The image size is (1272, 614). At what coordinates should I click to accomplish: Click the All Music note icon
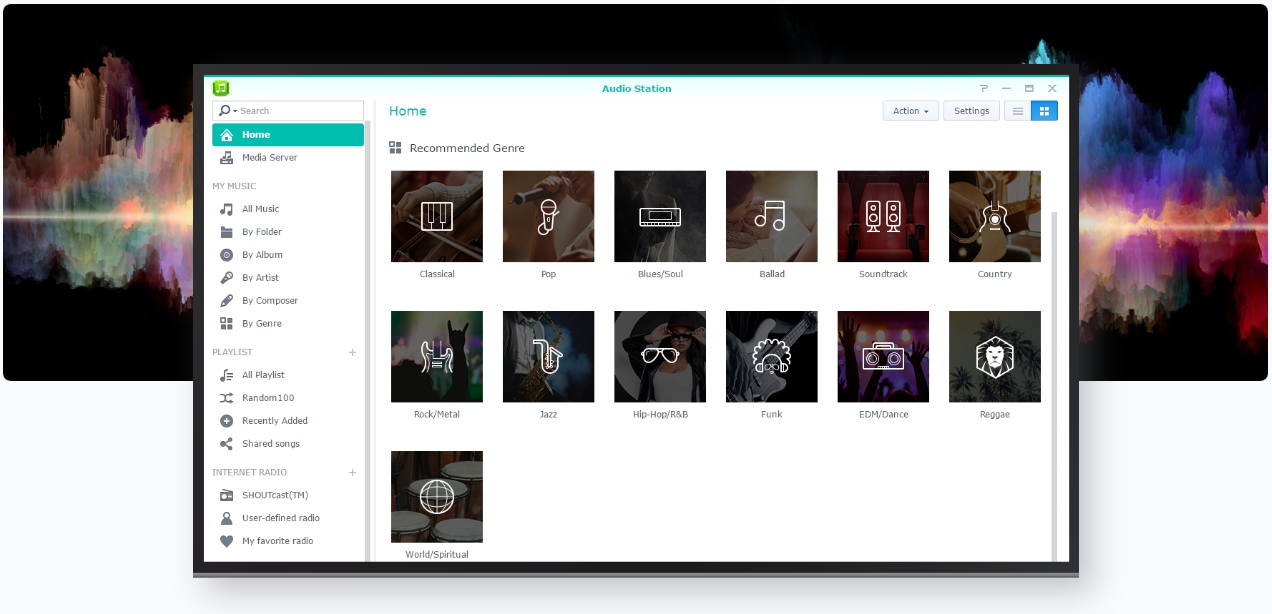pos(226,209)
